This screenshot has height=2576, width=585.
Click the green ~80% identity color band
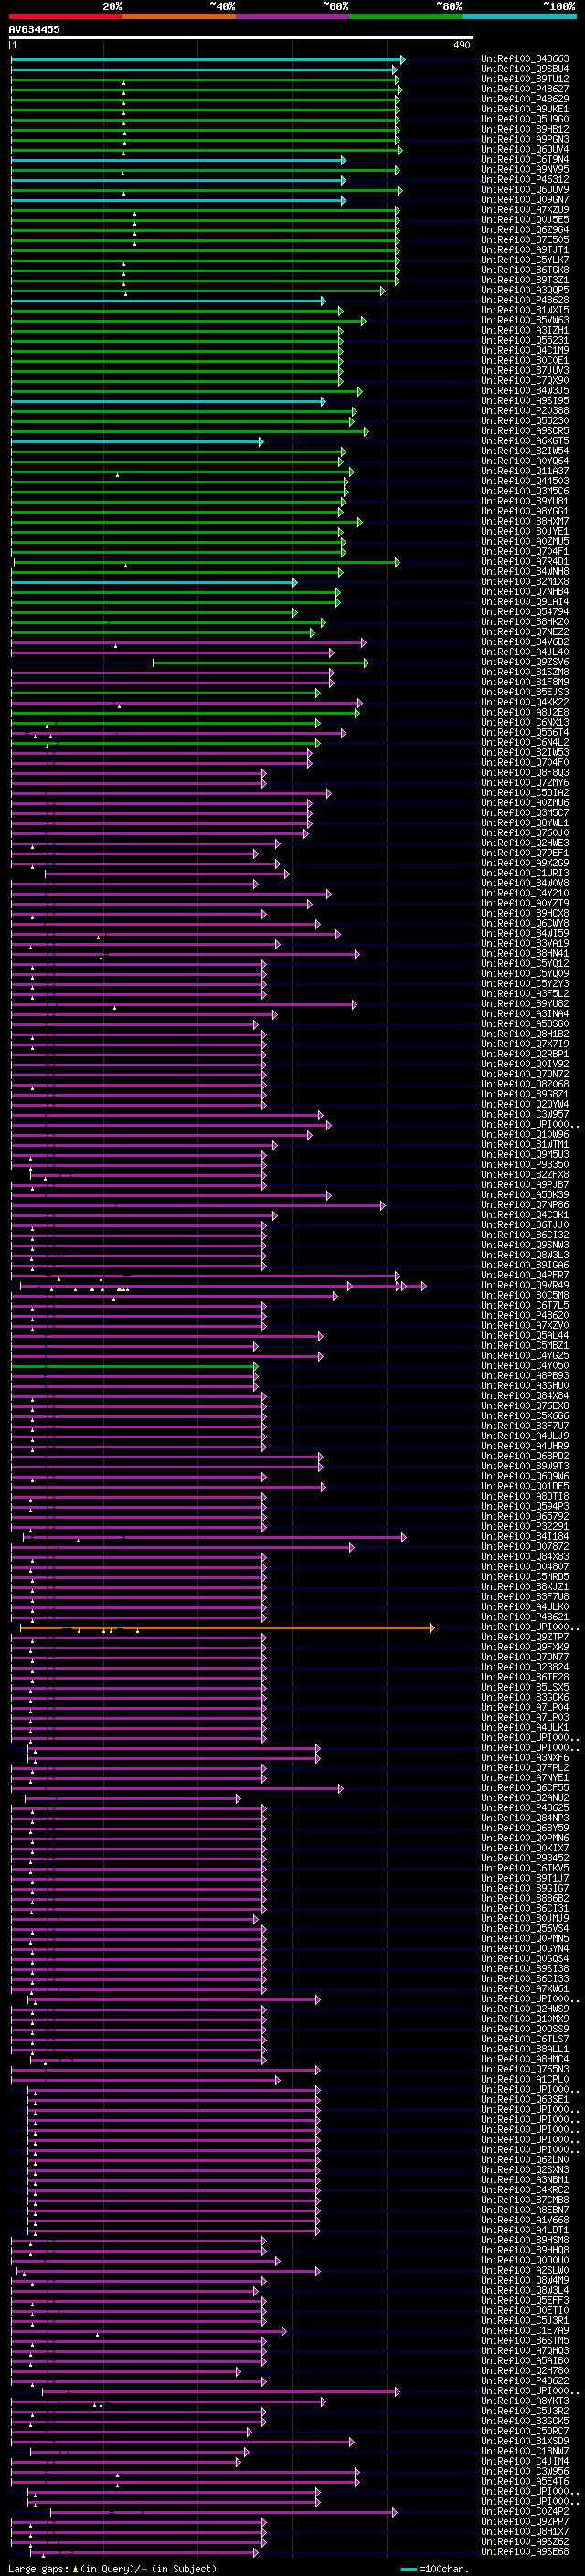[406, 16]
